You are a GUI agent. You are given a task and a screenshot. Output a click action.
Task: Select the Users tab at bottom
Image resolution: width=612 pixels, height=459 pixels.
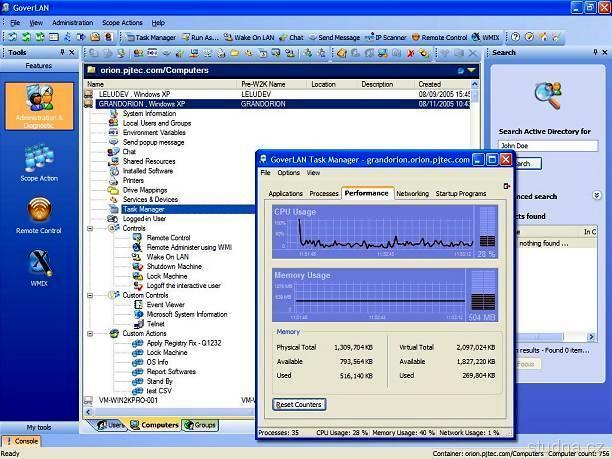pos(114,425)
